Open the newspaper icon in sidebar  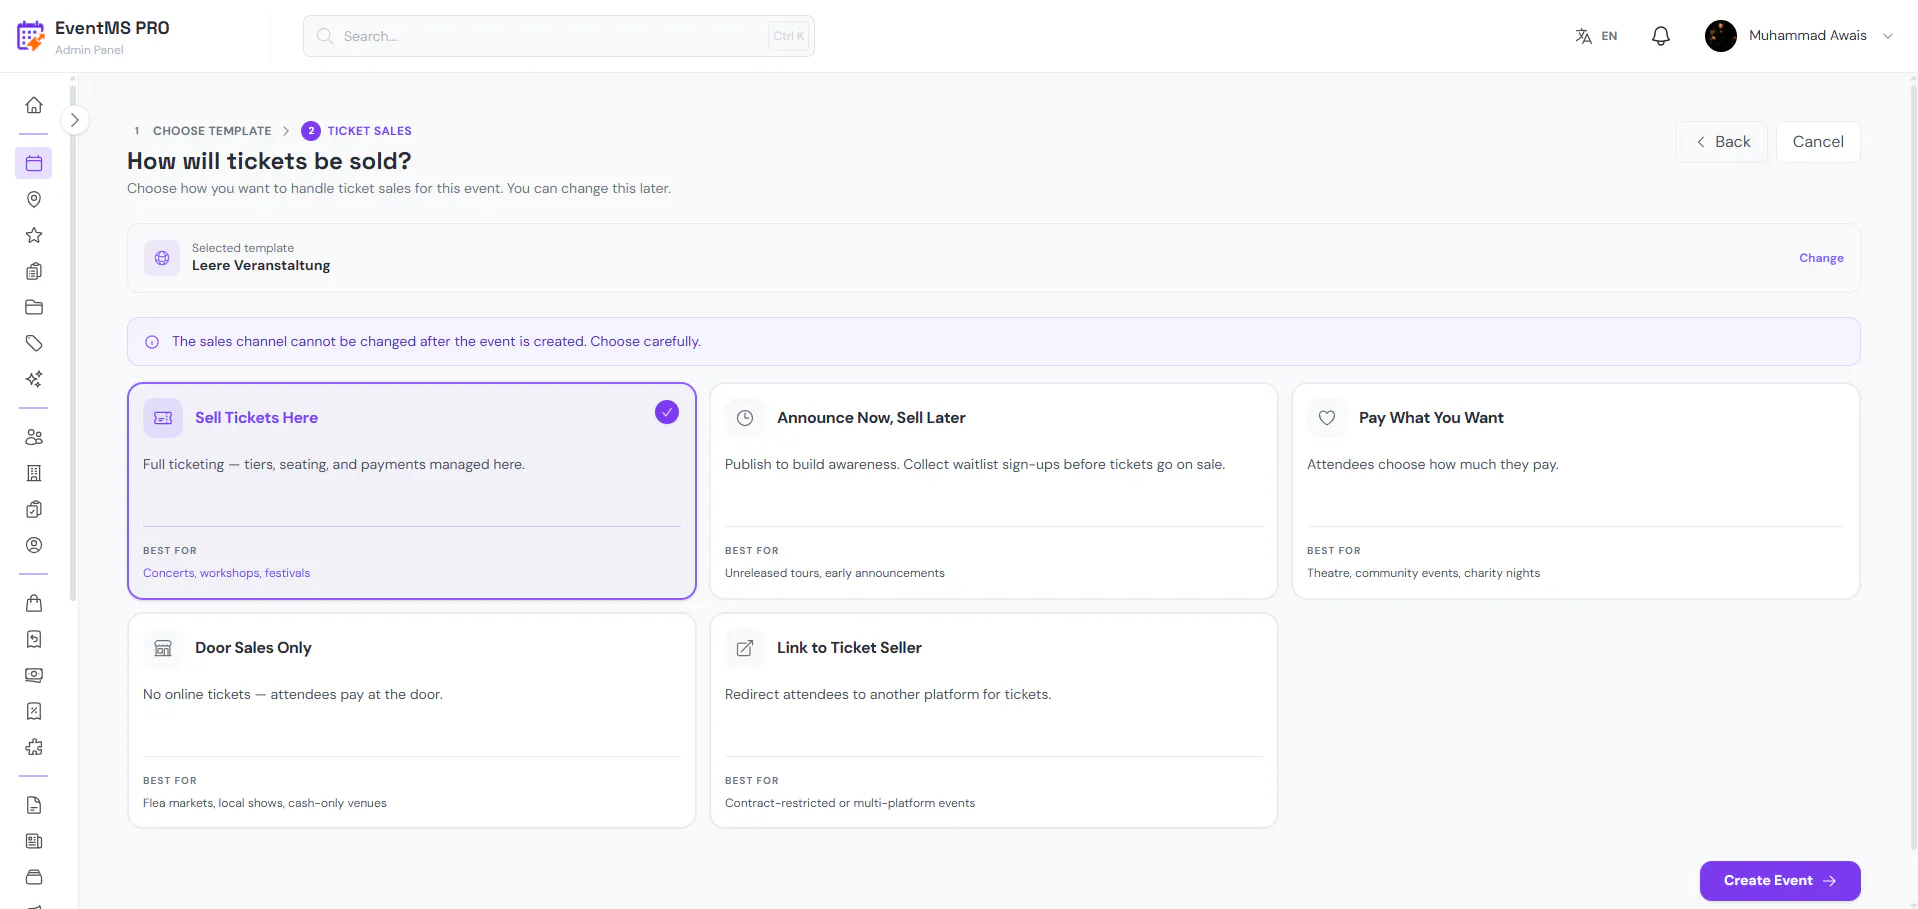point(34,841)
